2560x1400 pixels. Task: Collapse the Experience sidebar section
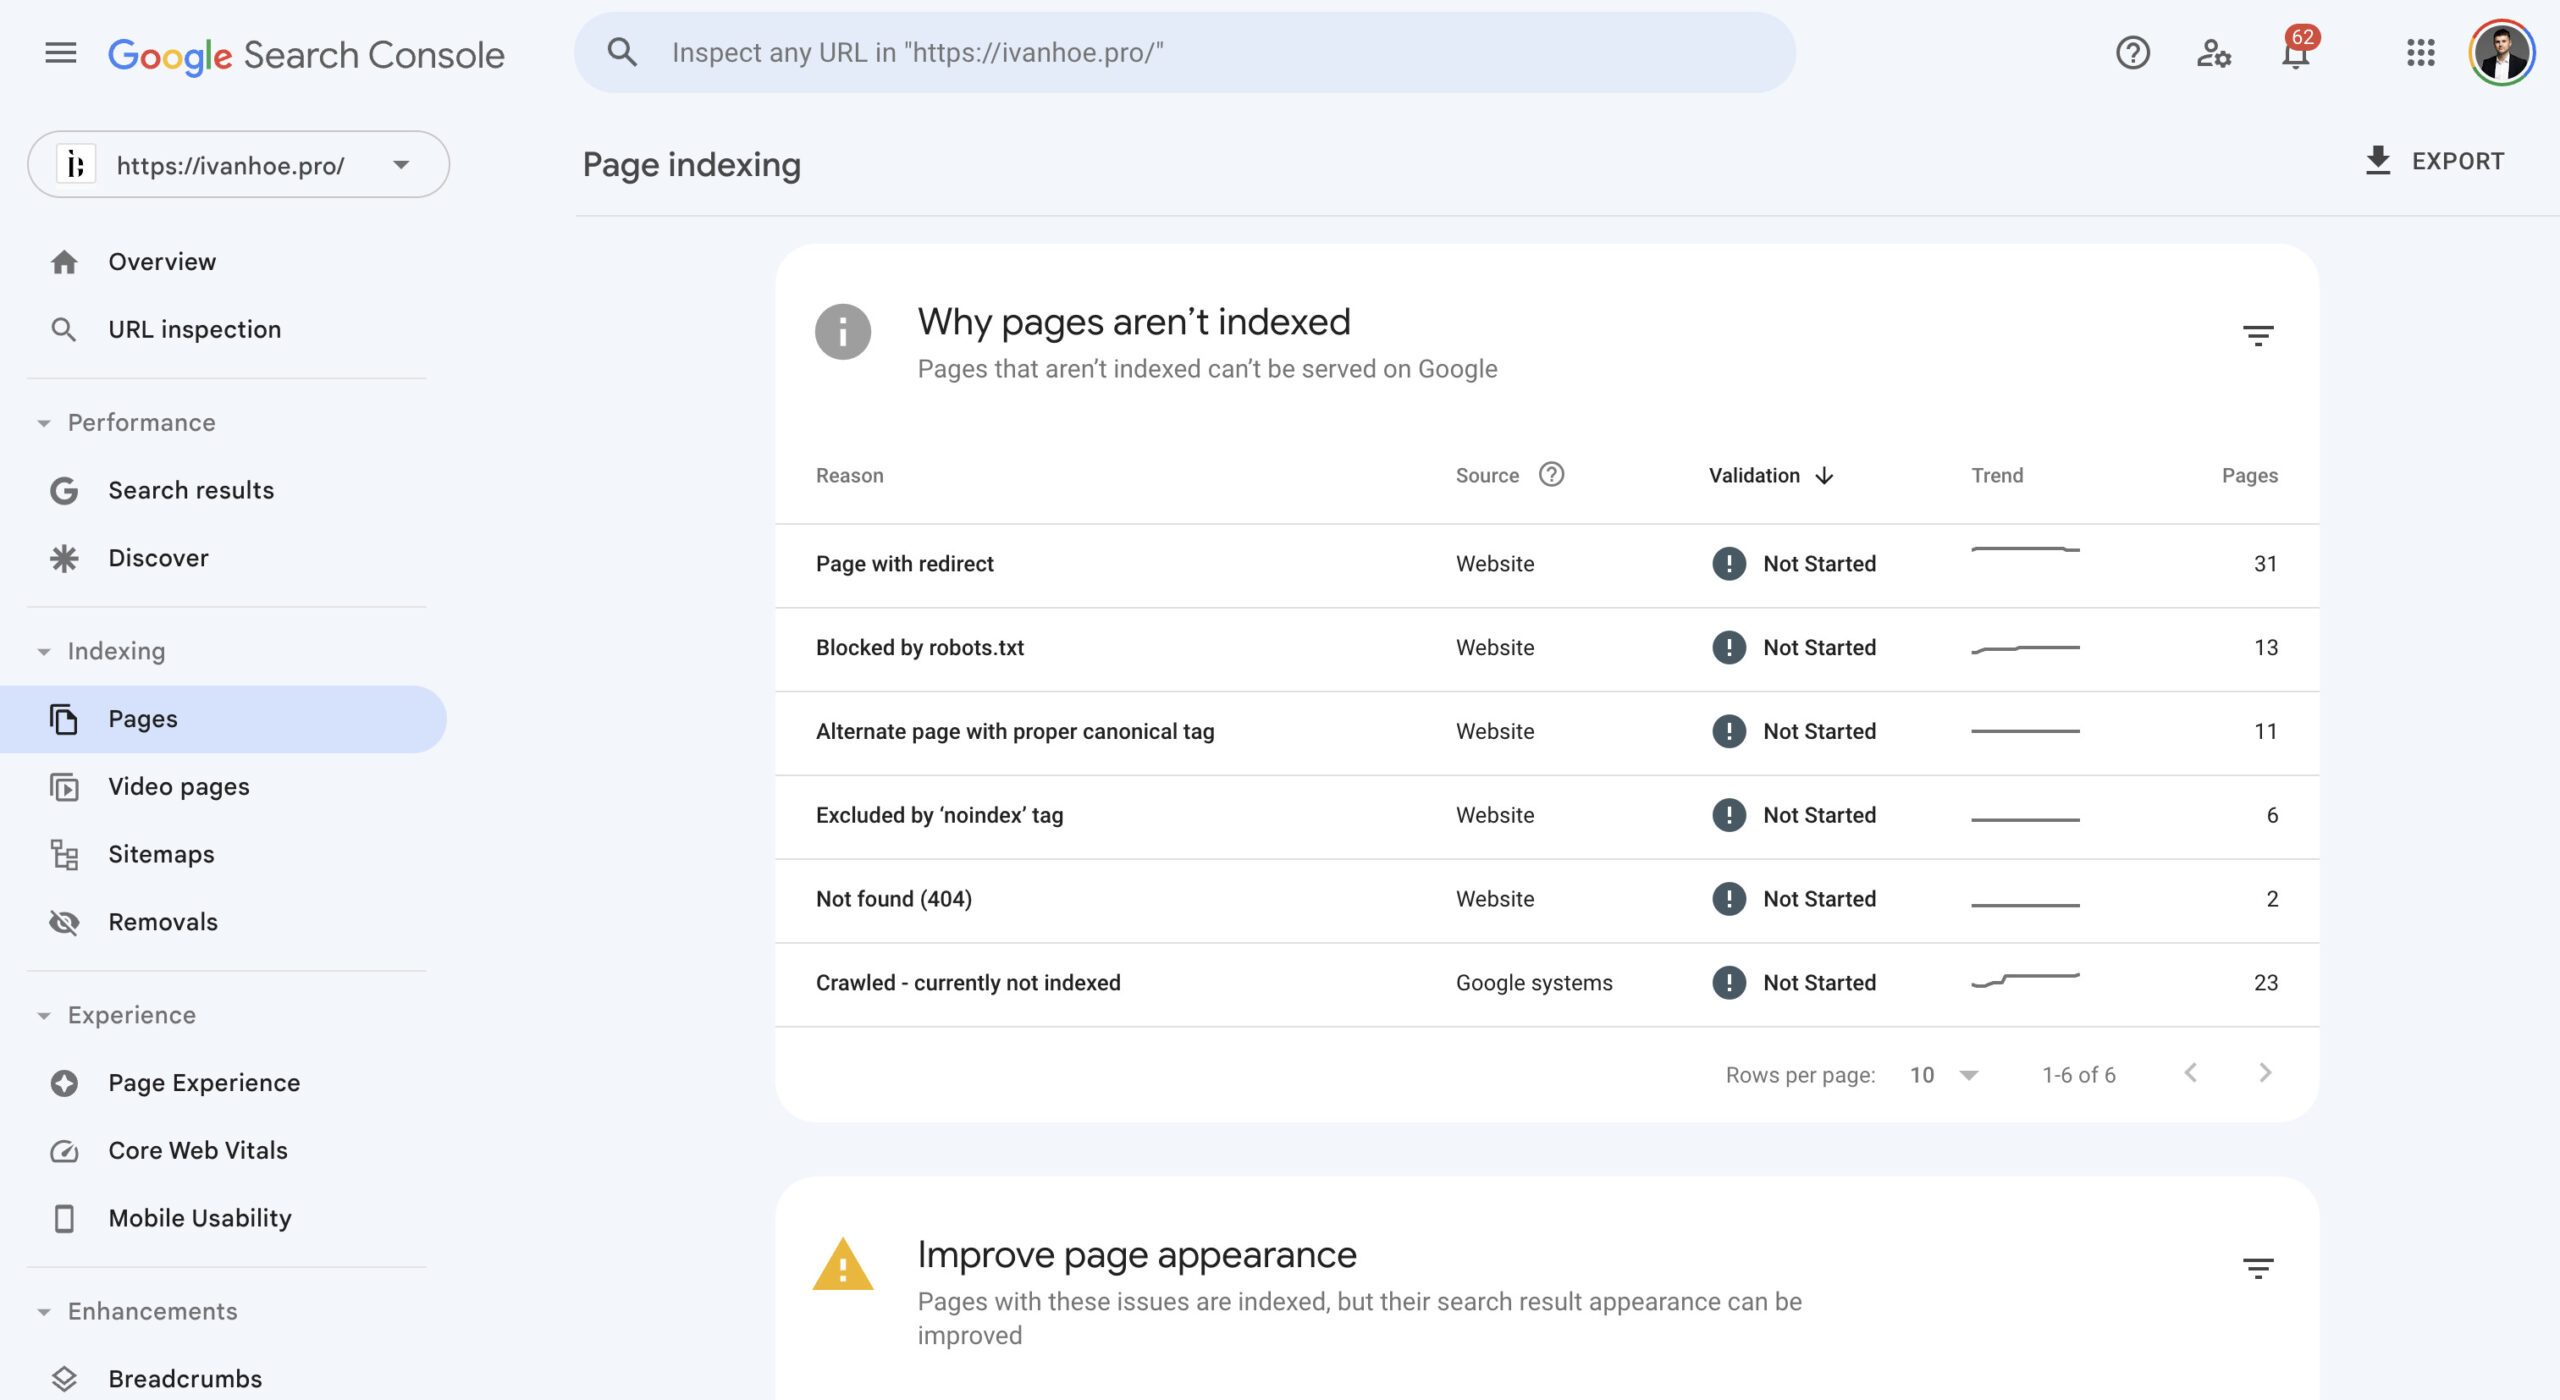[44, 1016]
